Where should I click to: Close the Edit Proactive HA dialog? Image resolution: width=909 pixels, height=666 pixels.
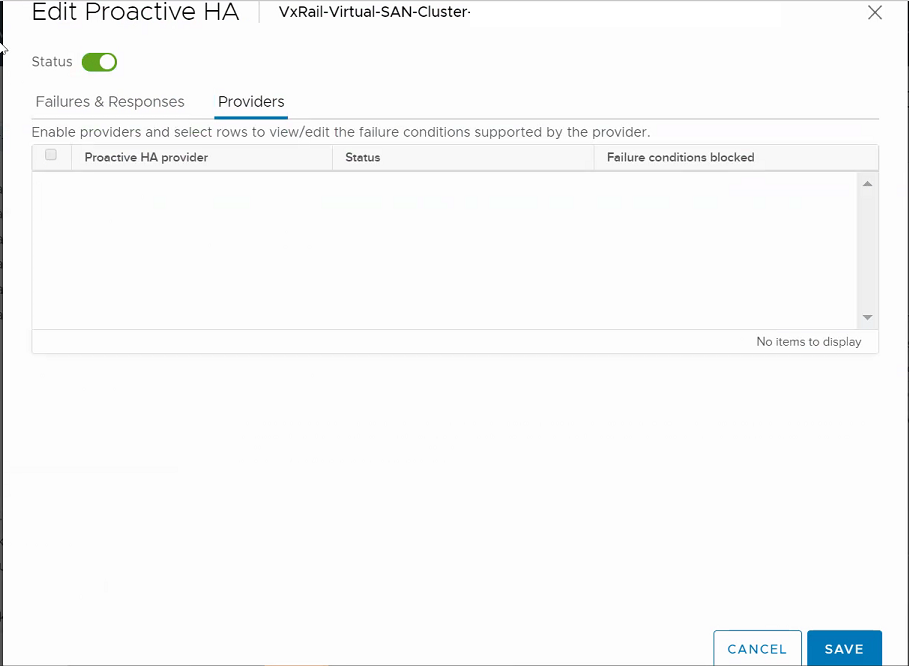[x=875, y=12]
